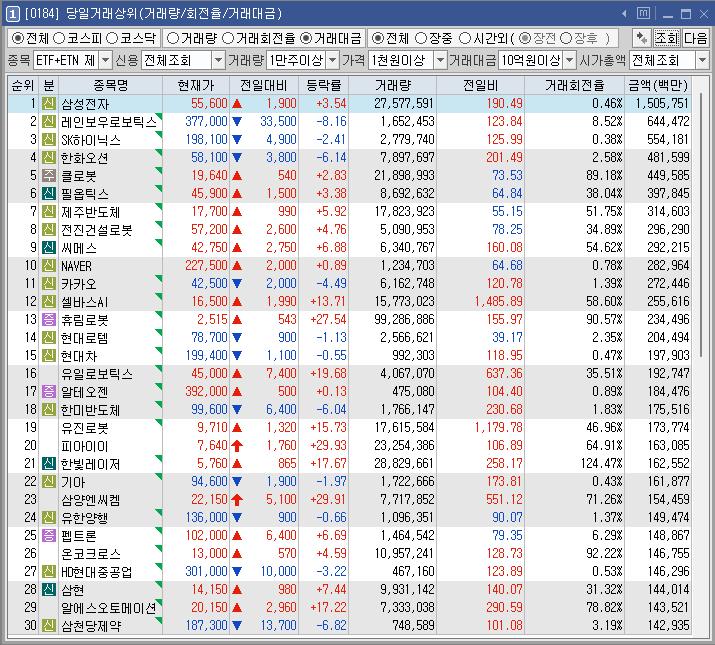Click the upper-limit arrow icon in 피아이이 row
Screen dimensions: 715x645
point(237,445)
